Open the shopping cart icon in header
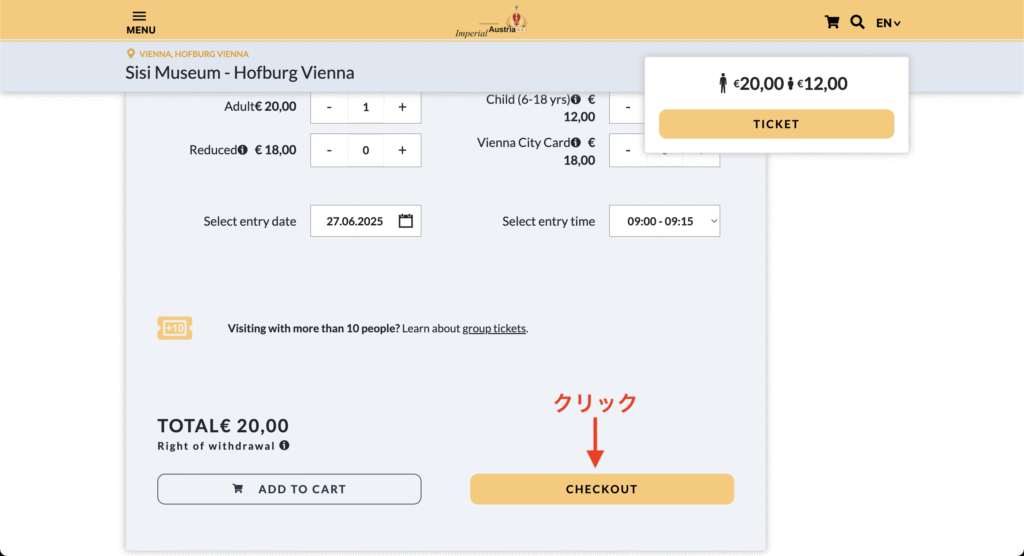Viewport: 1024px width, 556px height. [831, 22]
